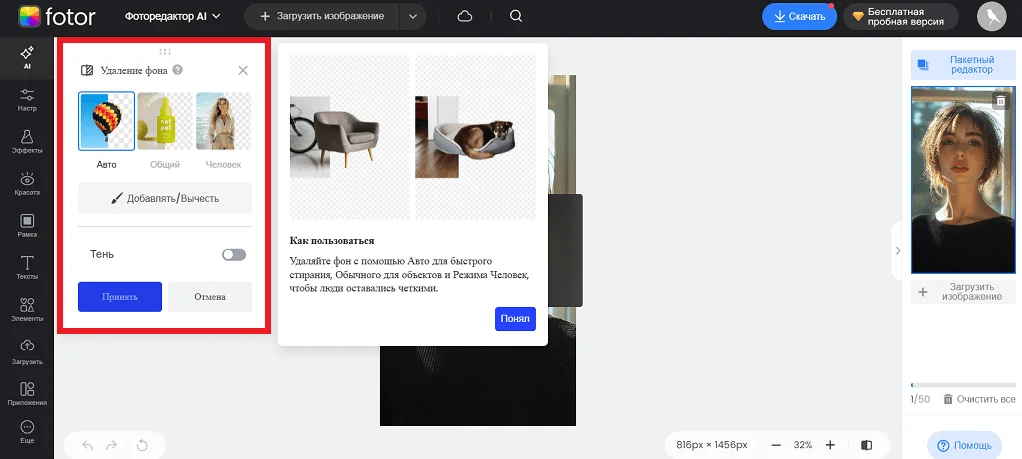
Task: Click Загрузить изображение in the top bar
Action: tap(322, 17)
